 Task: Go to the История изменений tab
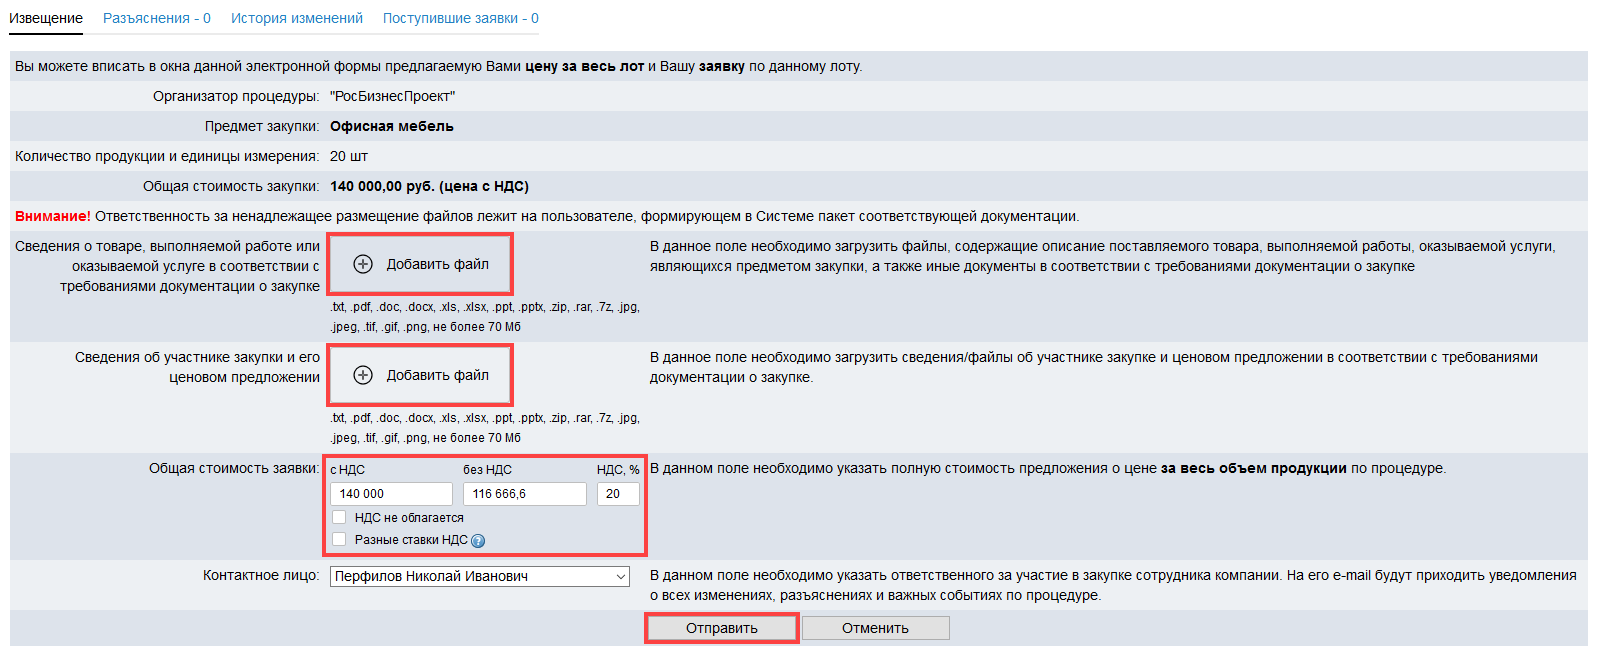(x=297, y=18)
